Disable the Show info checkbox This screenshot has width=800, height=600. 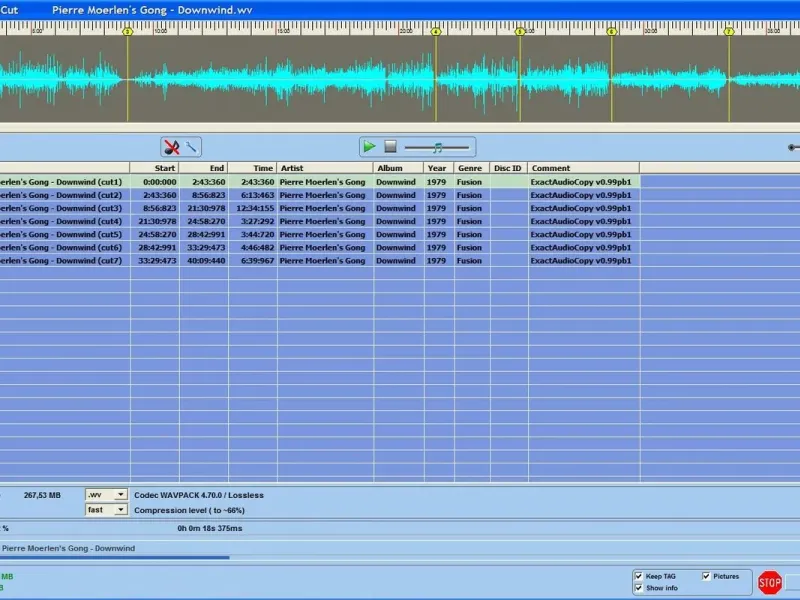coord(639,588)
